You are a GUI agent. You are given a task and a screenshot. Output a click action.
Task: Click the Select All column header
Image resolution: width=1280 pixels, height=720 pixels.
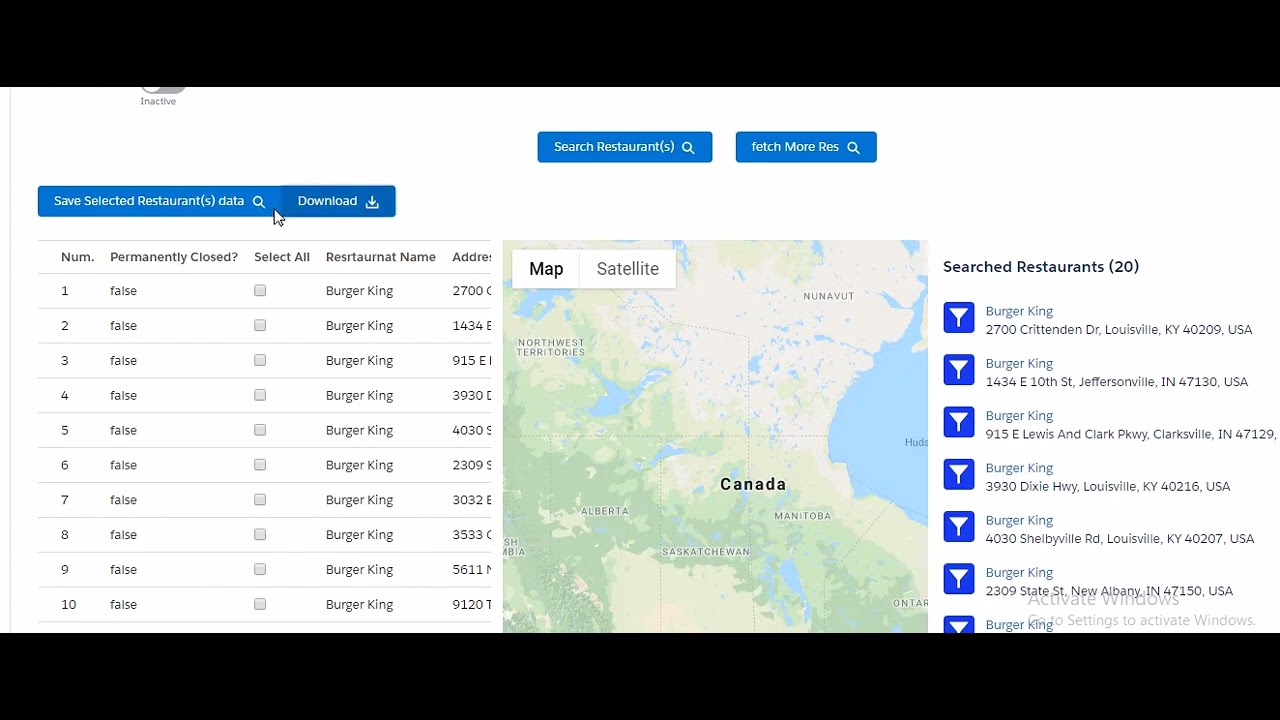point(282,257)
